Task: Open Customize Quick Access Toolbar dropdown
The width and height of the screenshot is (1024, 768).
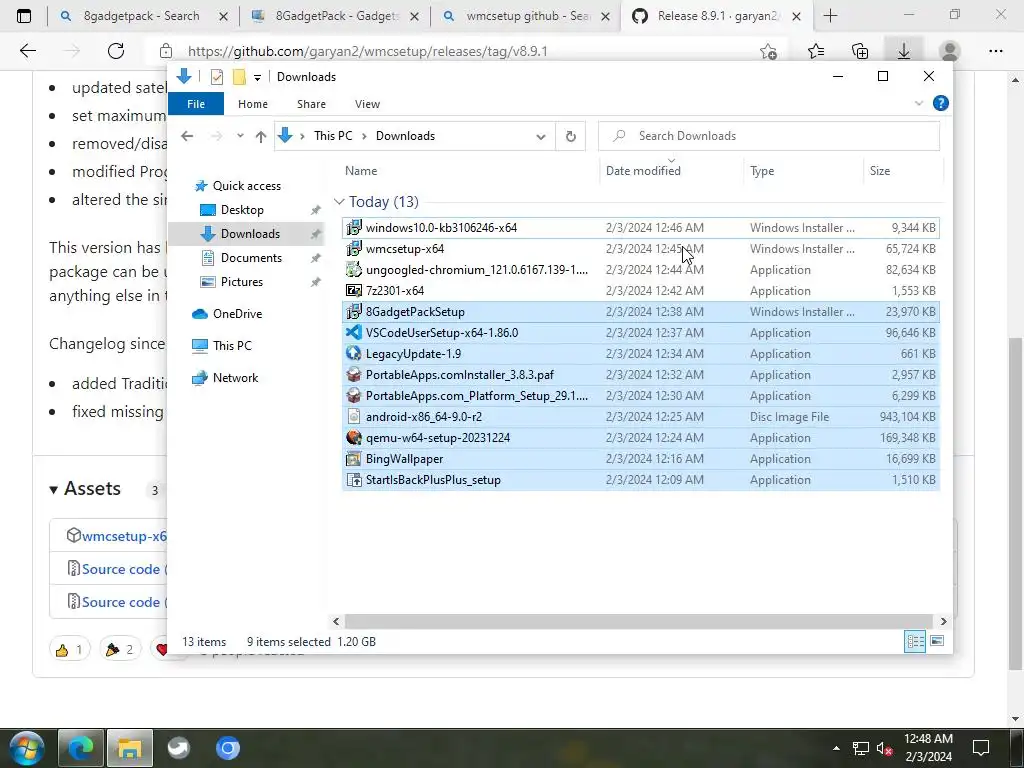Action: [257, 77]
